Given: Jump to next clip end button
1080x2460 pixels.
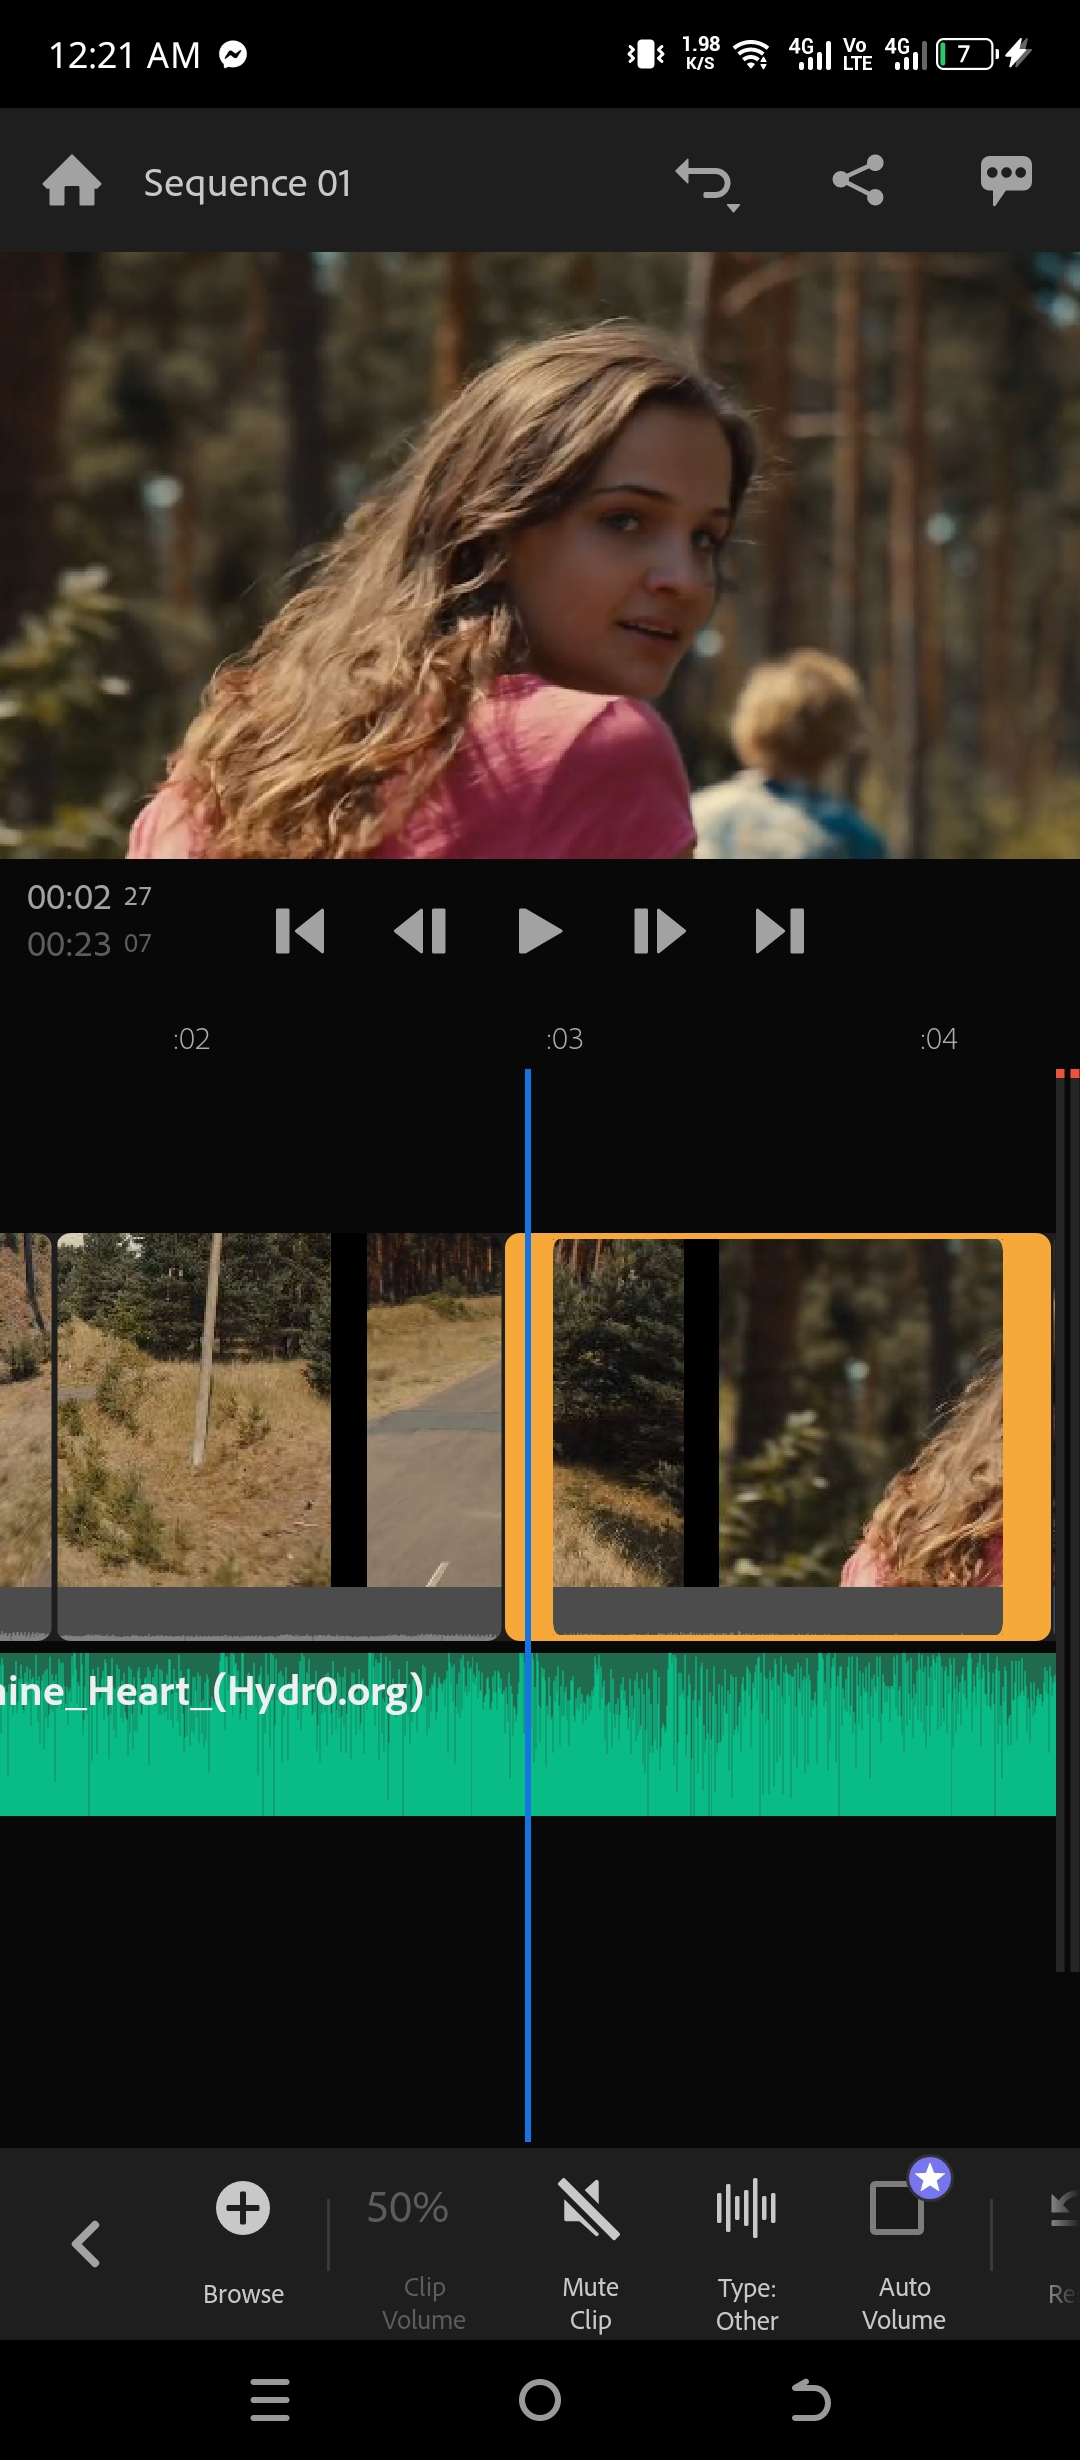Looking at the screenshot, I should click(x=780, y=931).
